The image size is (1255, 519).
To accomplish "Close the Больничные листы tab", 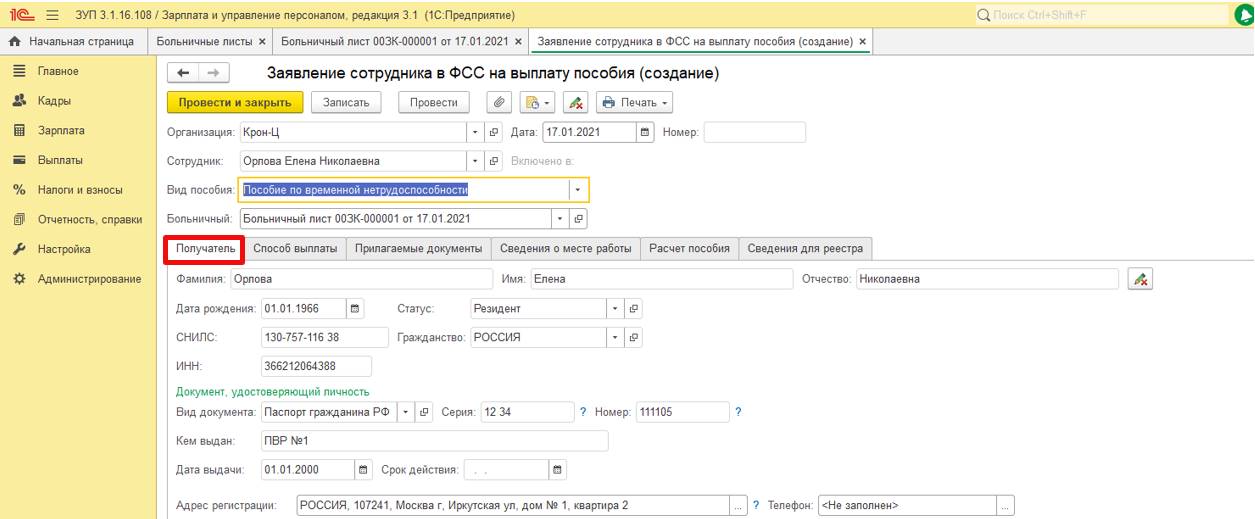I will 262,42.
